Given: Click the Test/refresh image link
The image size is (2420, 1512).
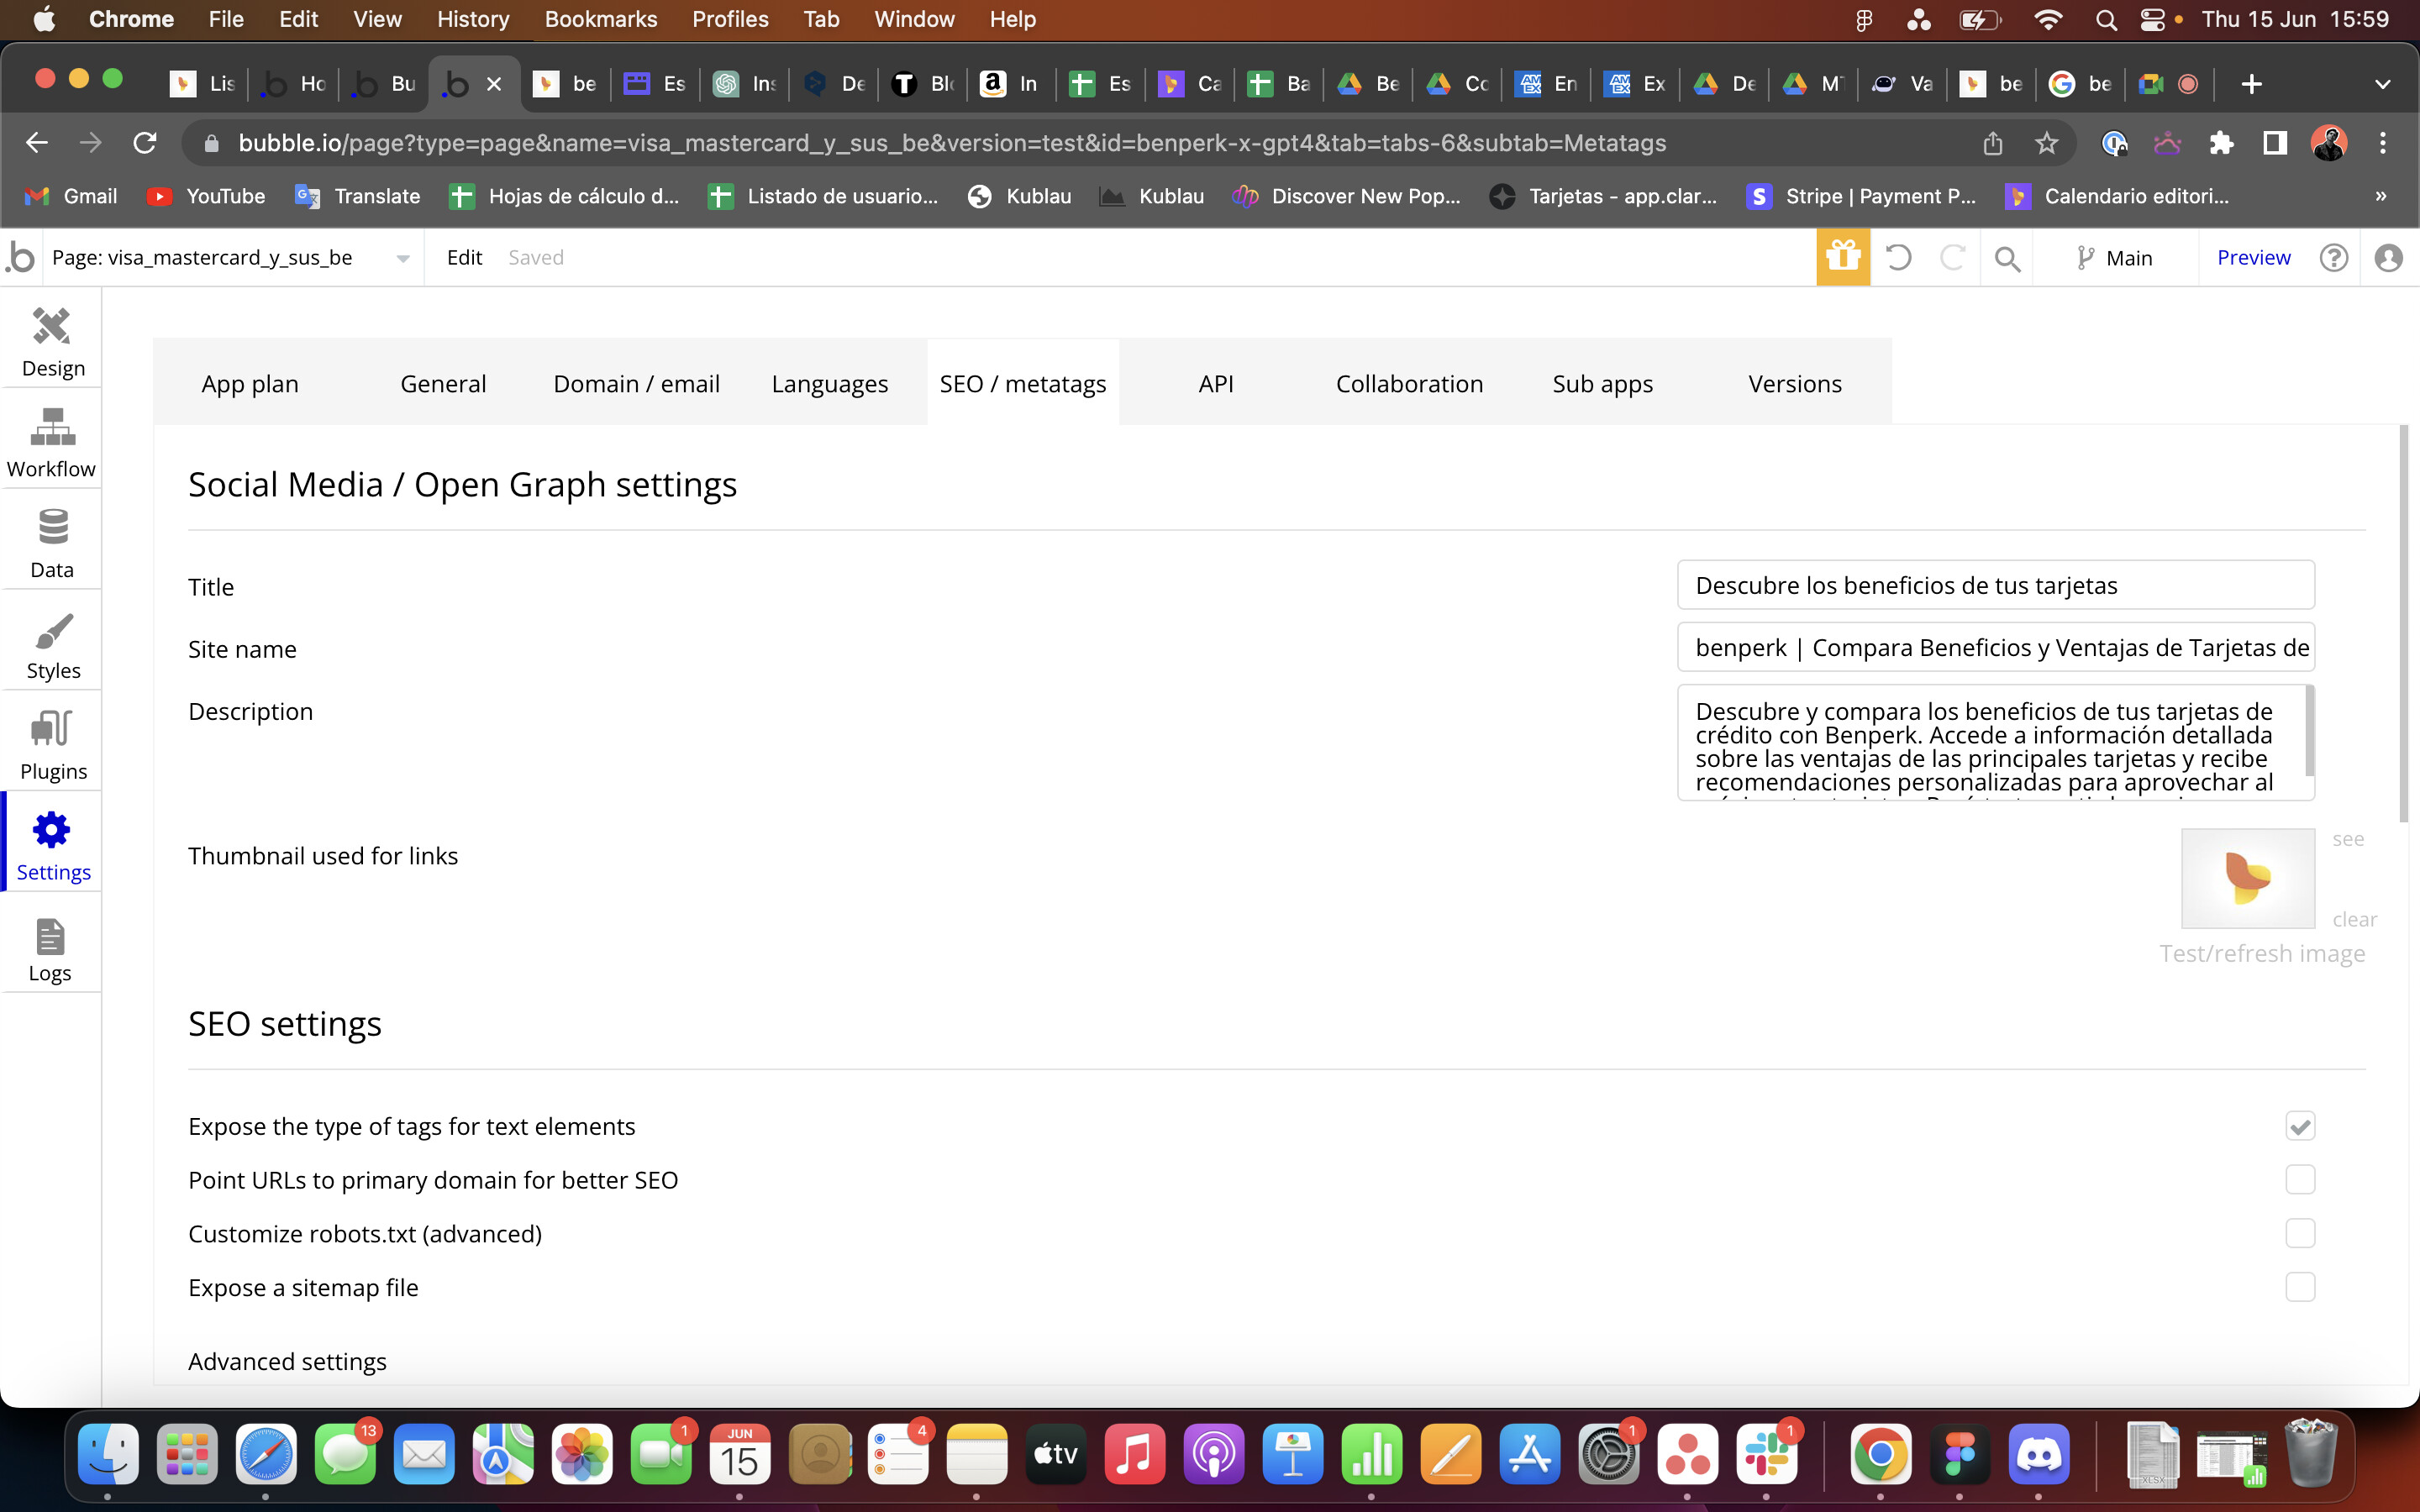Looking at the screenshot, I should pos(2261,954).
